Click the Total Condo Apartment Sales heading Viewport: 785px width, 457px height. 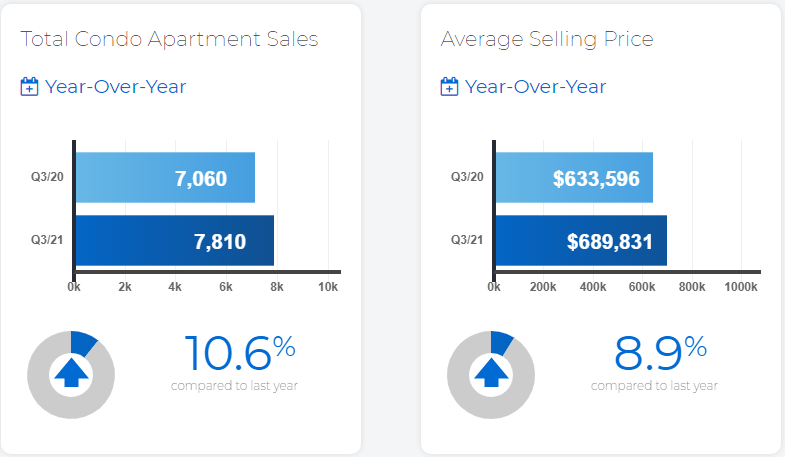169,39
